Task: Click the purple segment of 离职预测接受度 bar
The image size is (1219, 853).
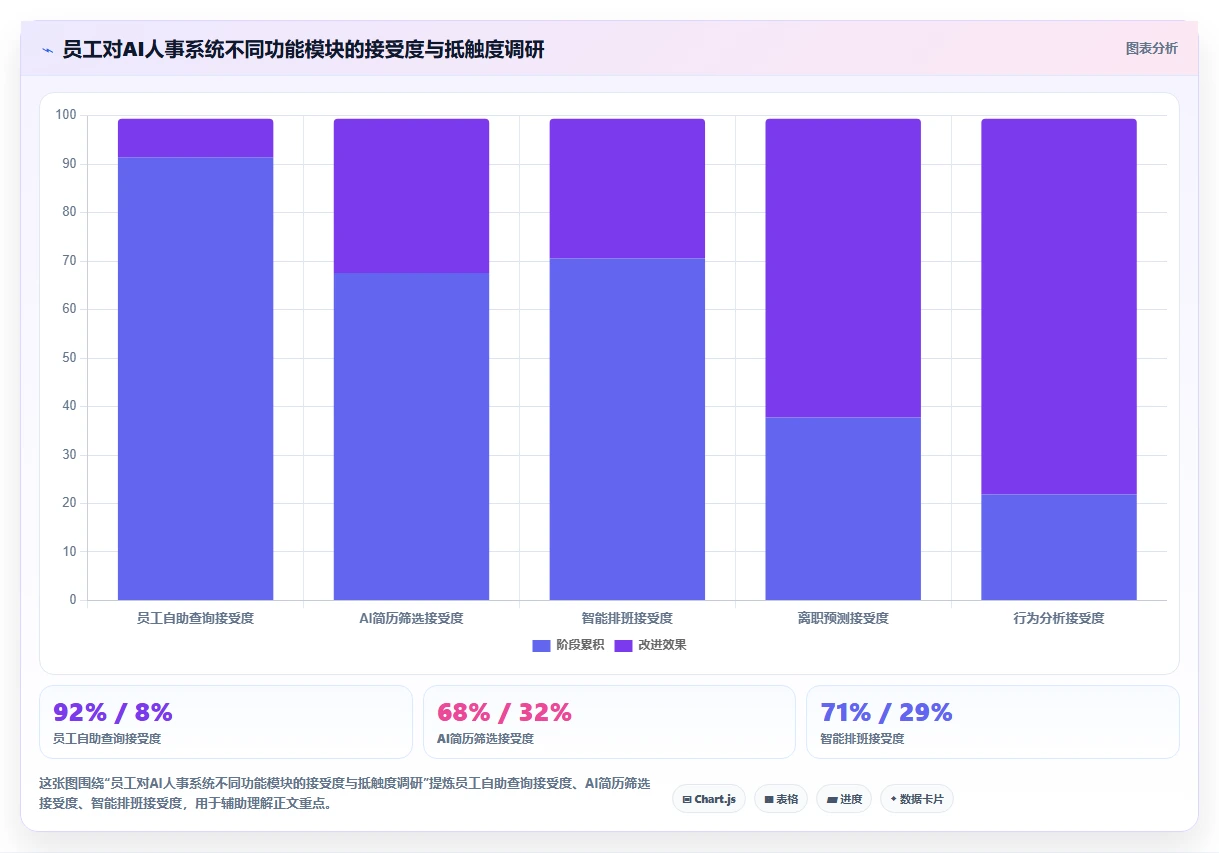Action: point(843,268)
